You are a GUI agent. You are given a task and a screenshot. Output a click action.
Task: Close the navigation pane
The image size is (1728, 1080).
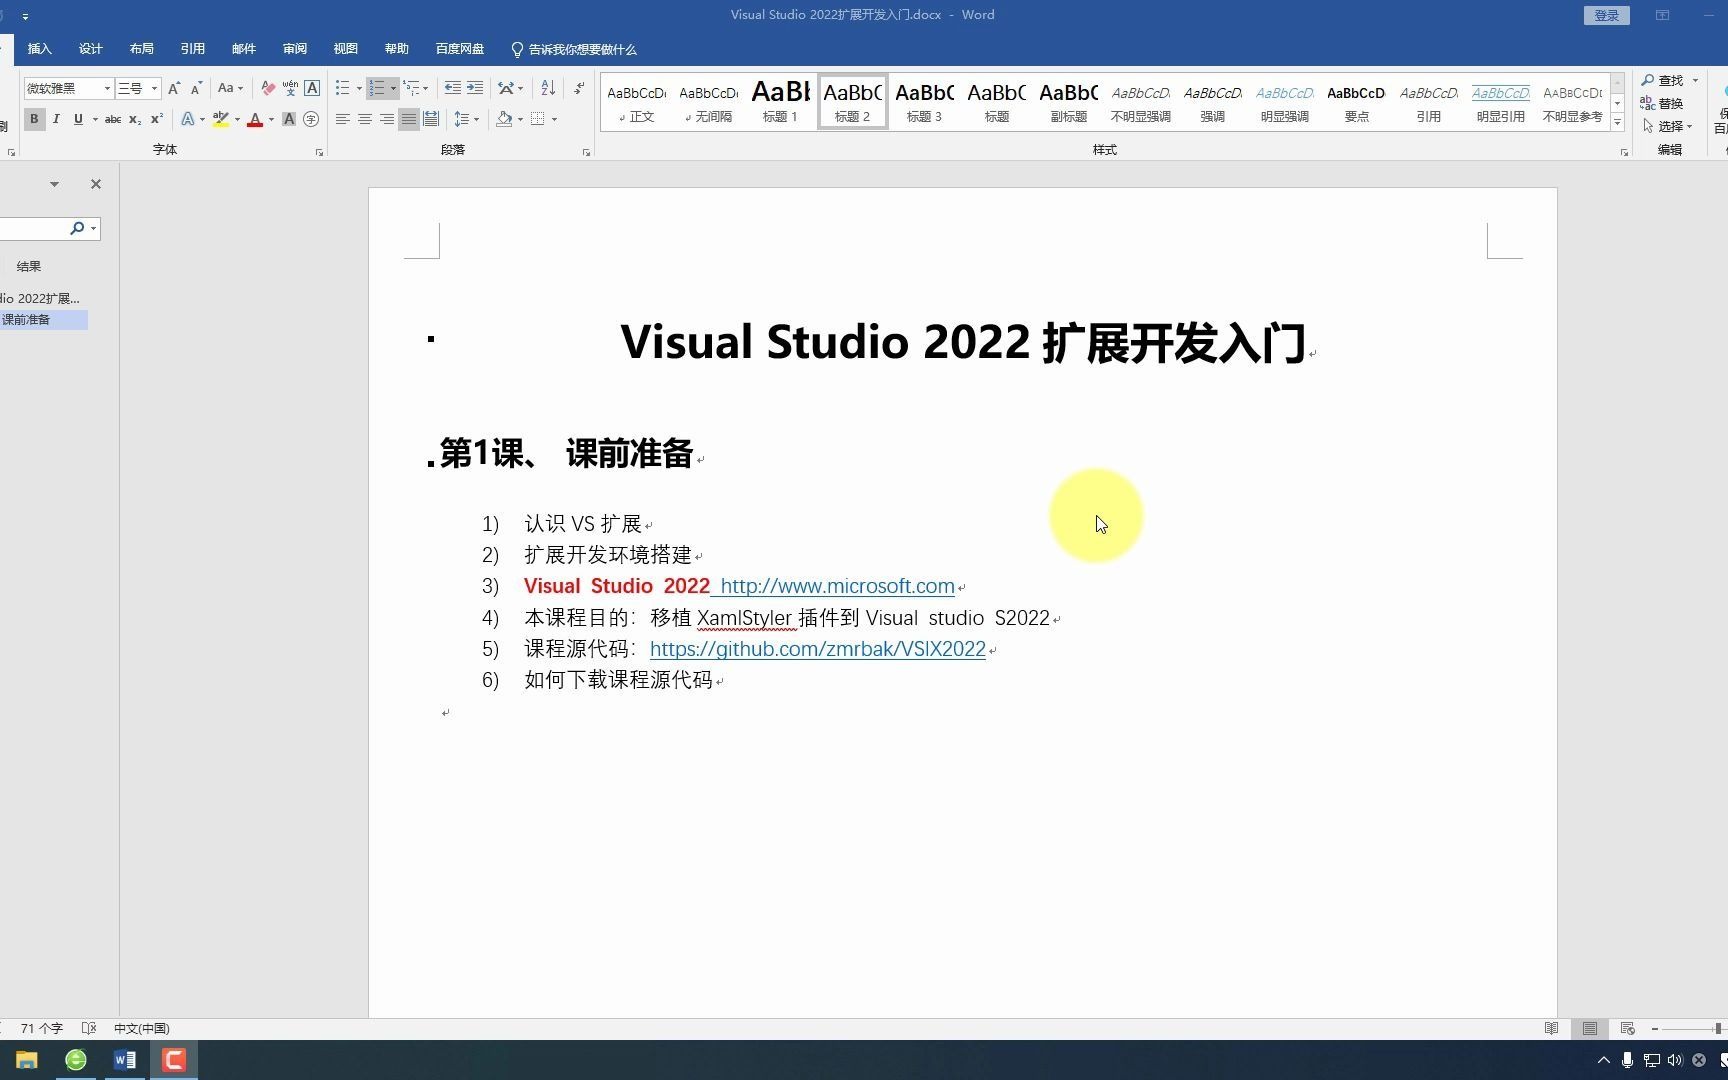pyautogui.click(x=96, y=184)
